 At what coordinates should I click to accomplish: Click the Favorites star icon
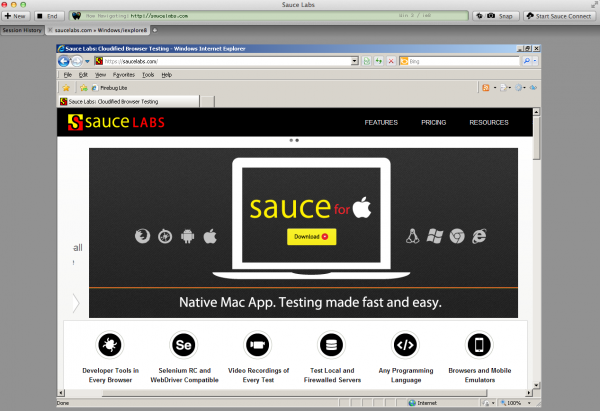tap(66, 88)
